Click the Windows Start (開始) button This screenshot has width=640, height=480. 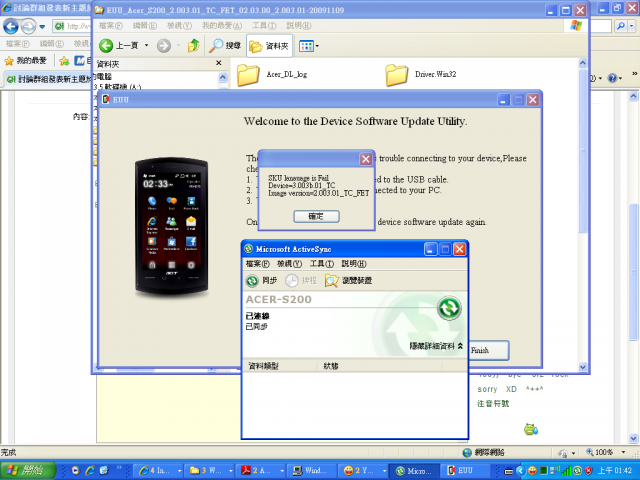coord(28,471)
